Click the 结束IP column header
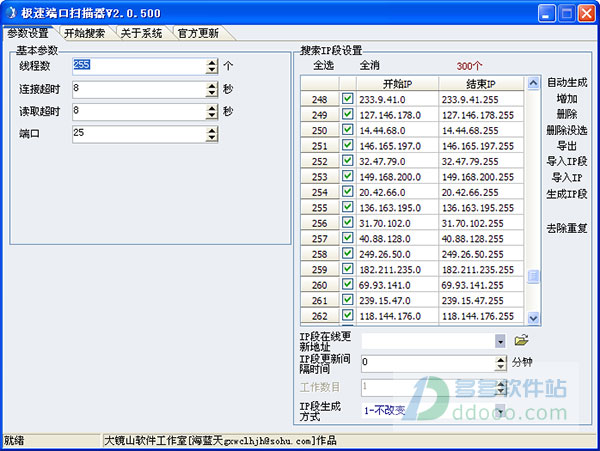Screen dimensions: 600x451 click(481, 83)
